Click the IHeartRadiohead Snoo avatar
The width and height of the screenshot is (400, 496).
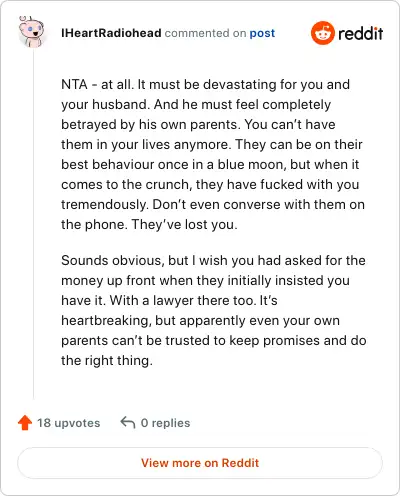32,32
